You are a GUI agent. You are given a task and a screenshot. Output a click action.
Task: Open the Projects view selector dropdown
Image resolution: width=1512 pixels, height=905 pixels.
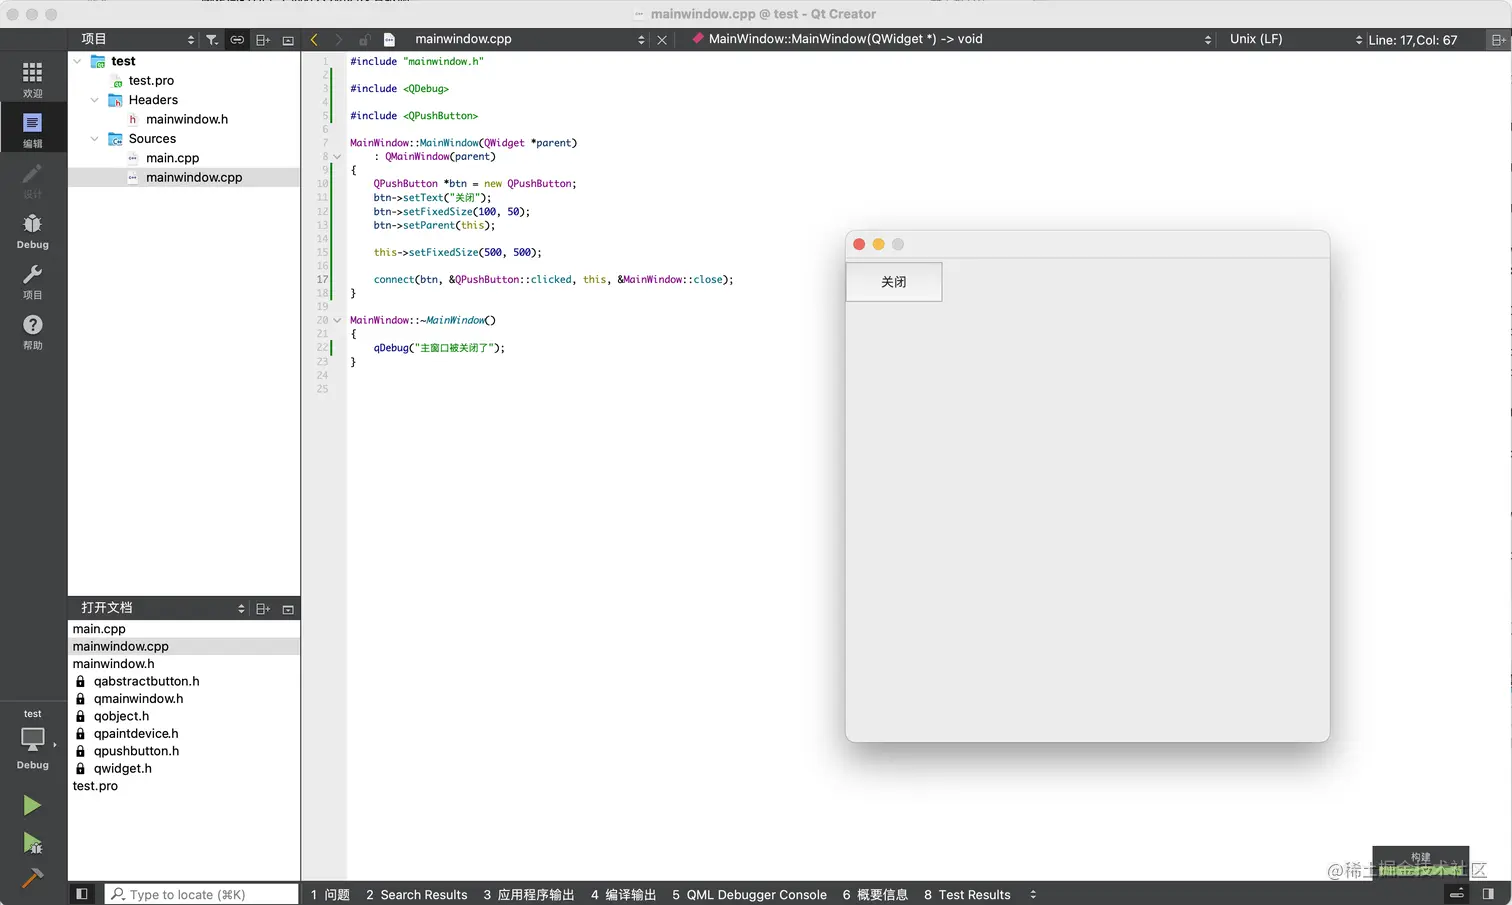[x=137, y=39]
